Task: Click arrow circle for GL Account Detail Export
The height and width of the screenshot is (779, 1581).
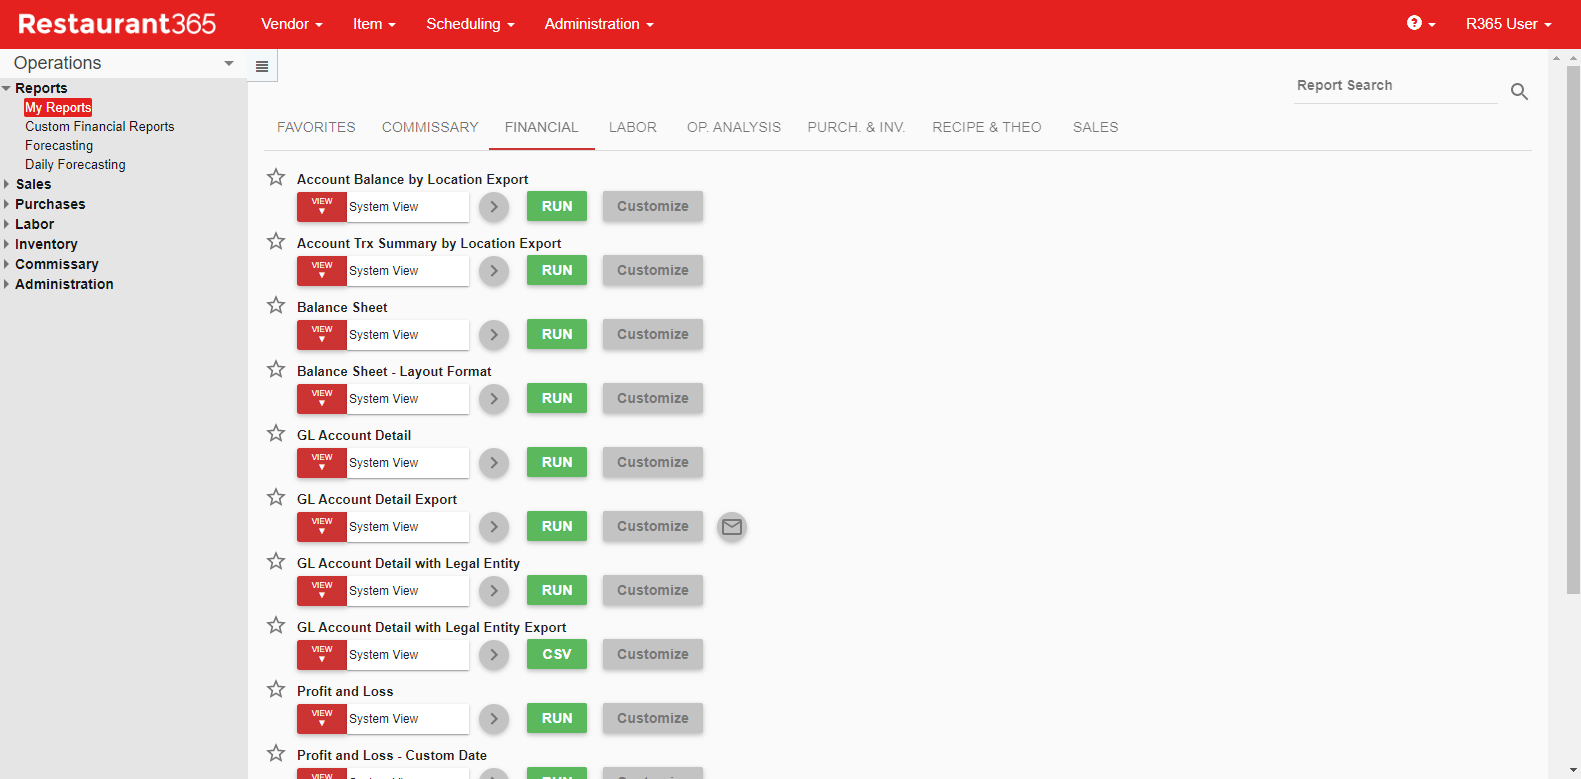Action: point(494,527)
